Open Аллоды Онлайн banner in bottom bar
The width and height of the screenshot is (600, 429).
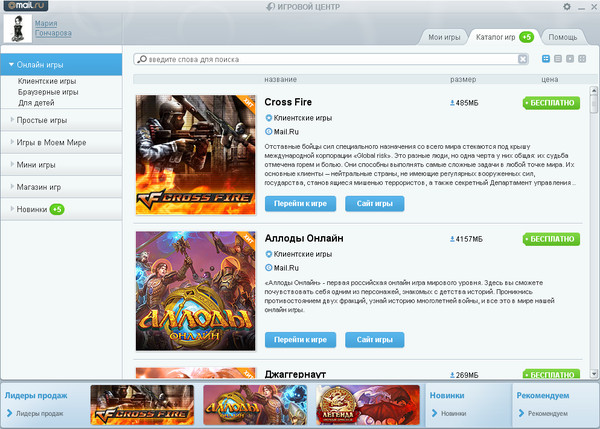(x=255, y=405)
